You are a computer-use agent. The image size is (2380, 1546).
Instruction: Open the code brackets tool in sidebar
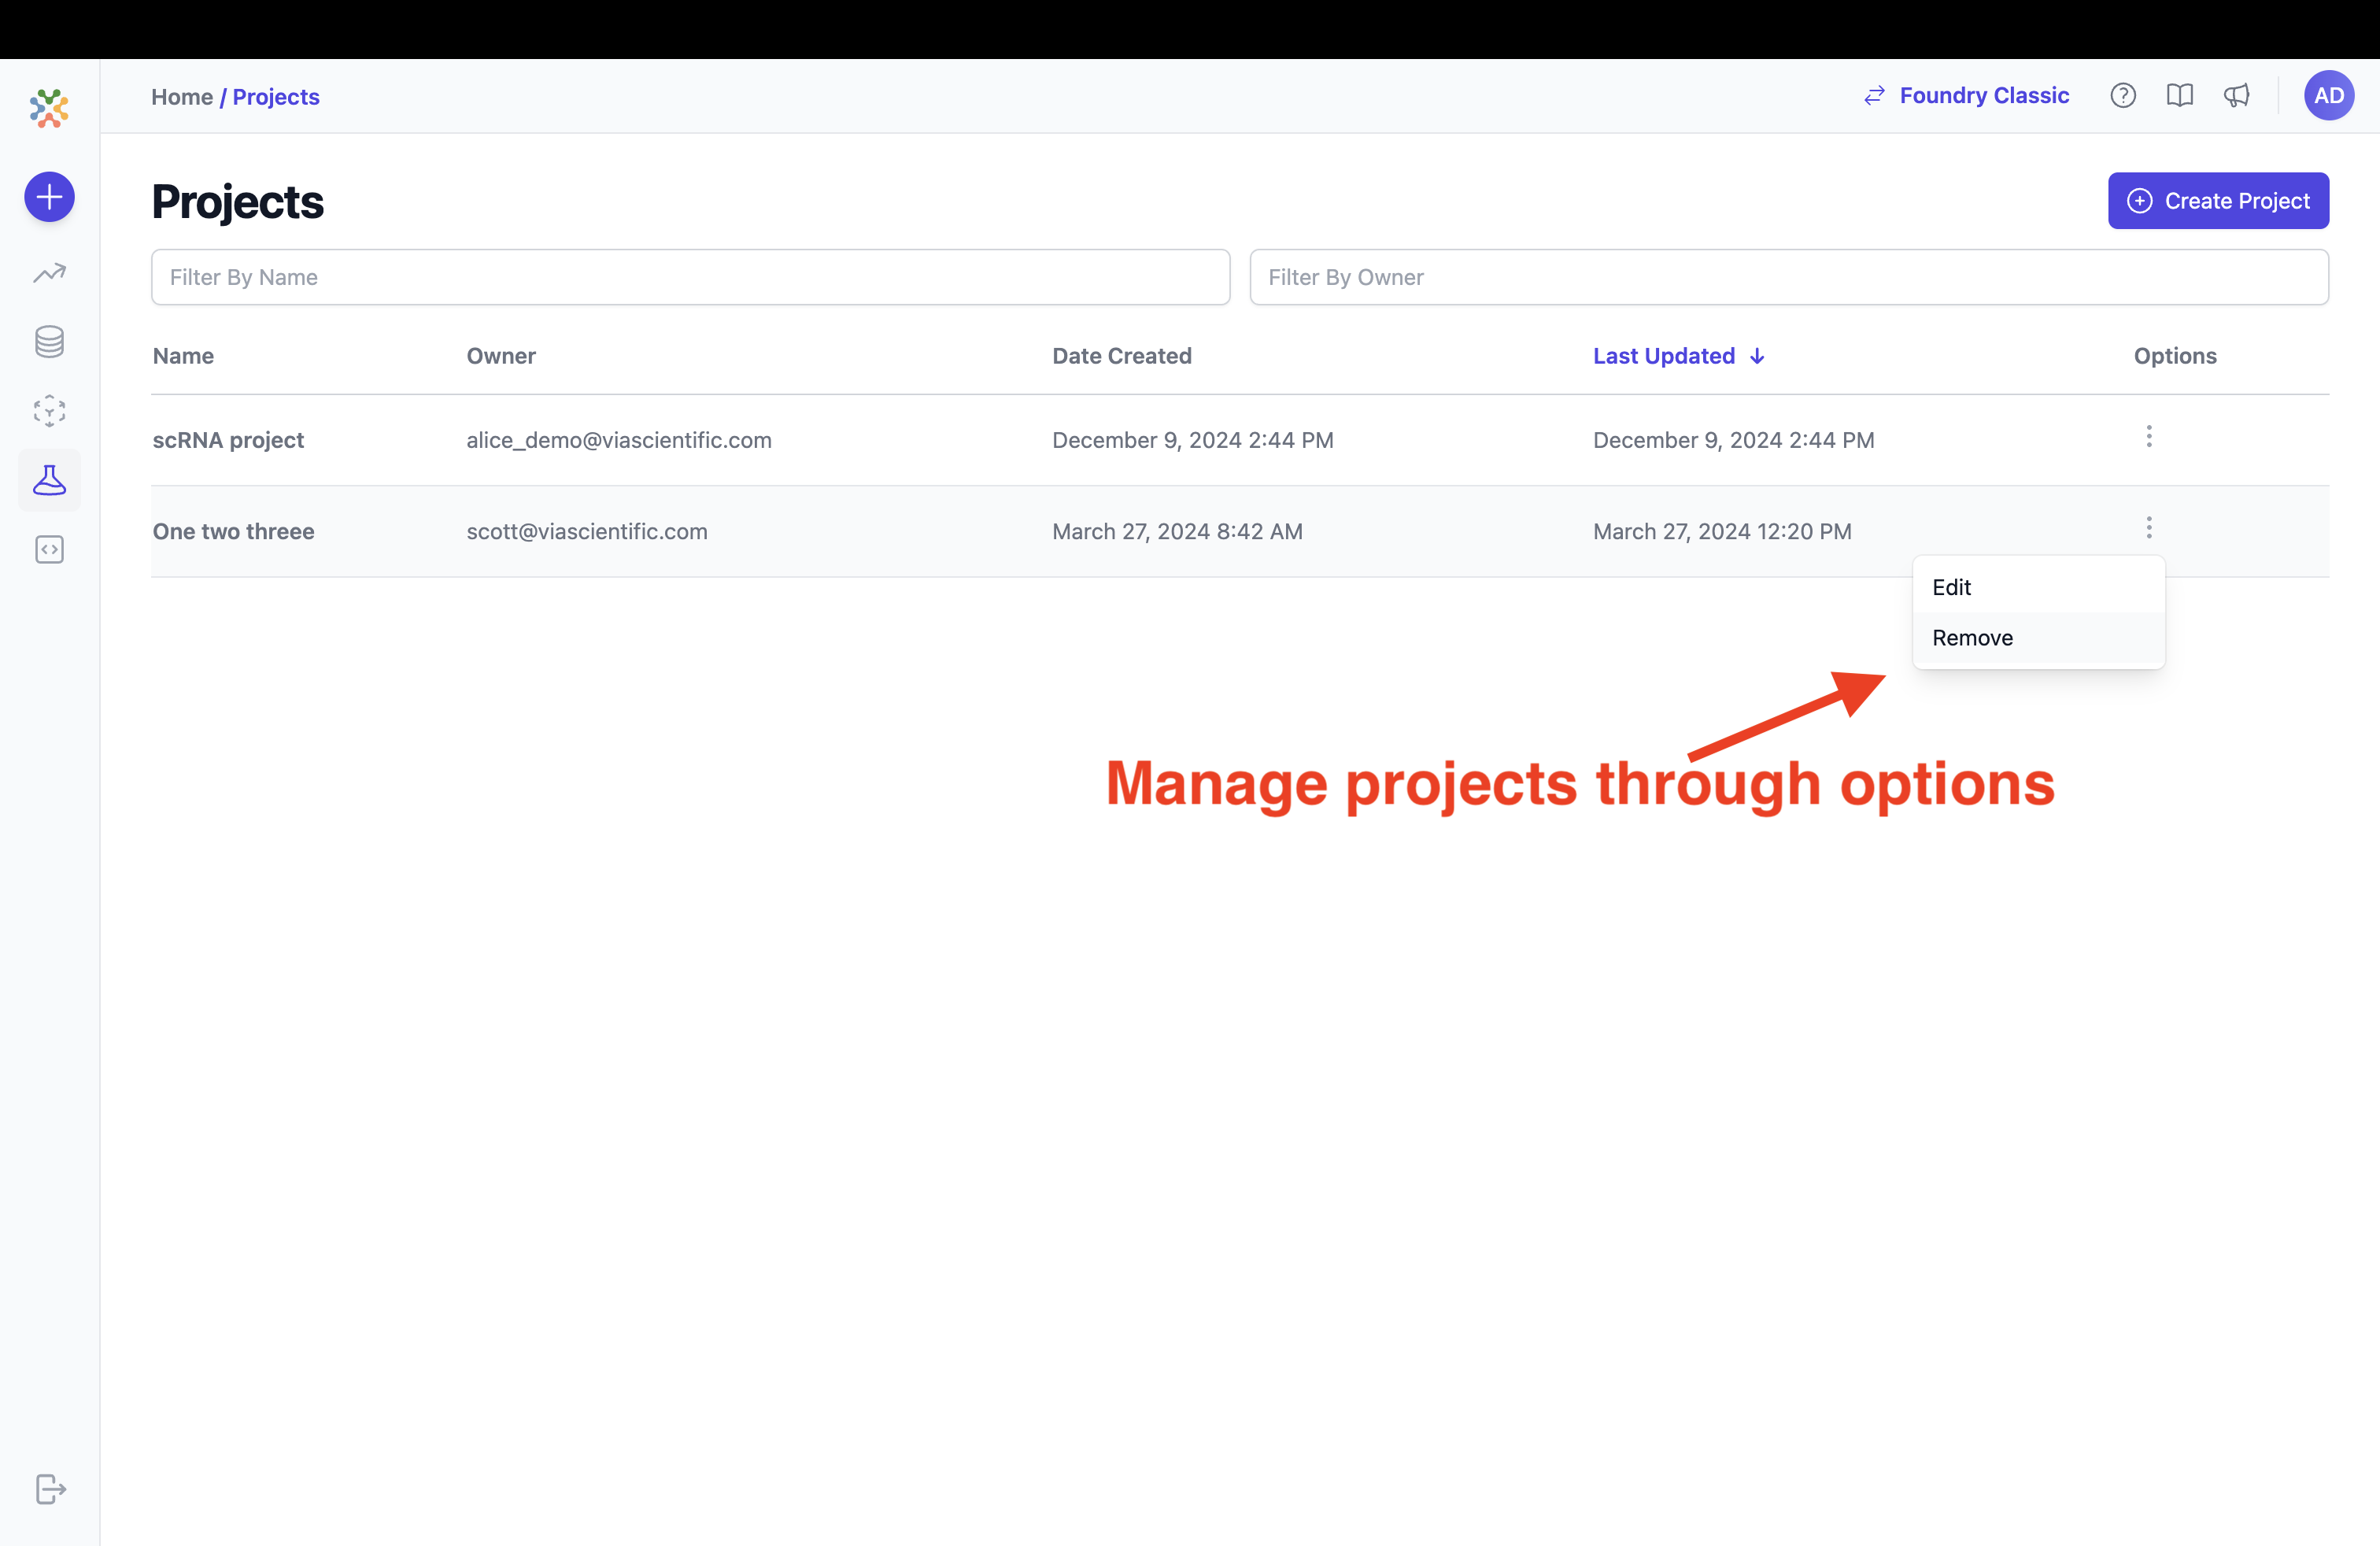(49, 549)
